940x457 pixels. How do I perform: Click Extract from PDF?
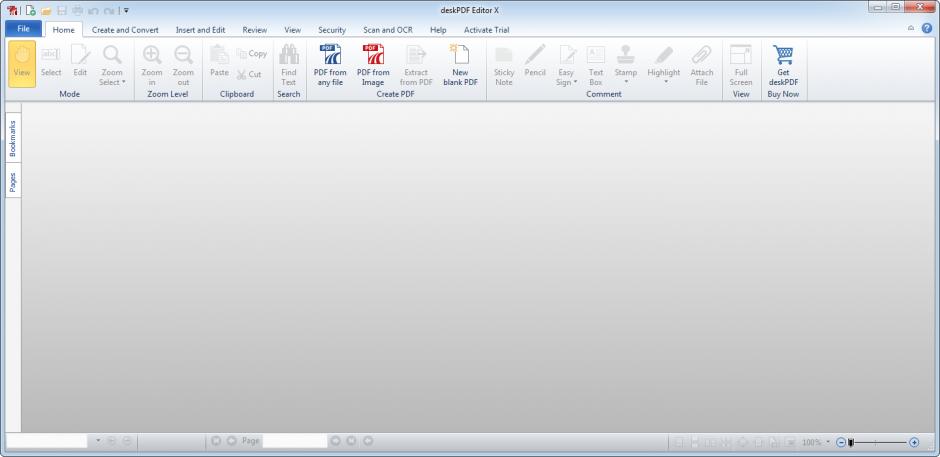tap(416, 64)
